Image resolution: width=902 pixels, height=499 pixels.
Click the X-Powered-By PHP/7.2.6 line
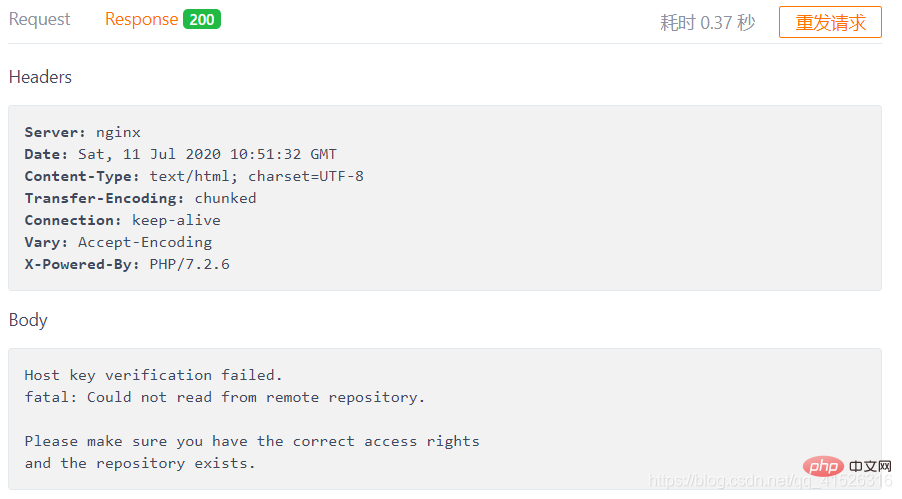(x=127, y=264)
